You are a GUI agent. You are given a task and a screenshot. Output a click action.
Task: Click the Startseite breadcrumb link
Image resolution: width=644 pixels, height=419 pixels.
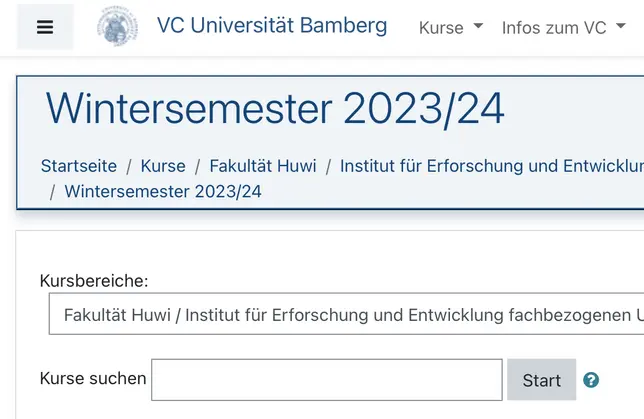(x=79, y=166)
